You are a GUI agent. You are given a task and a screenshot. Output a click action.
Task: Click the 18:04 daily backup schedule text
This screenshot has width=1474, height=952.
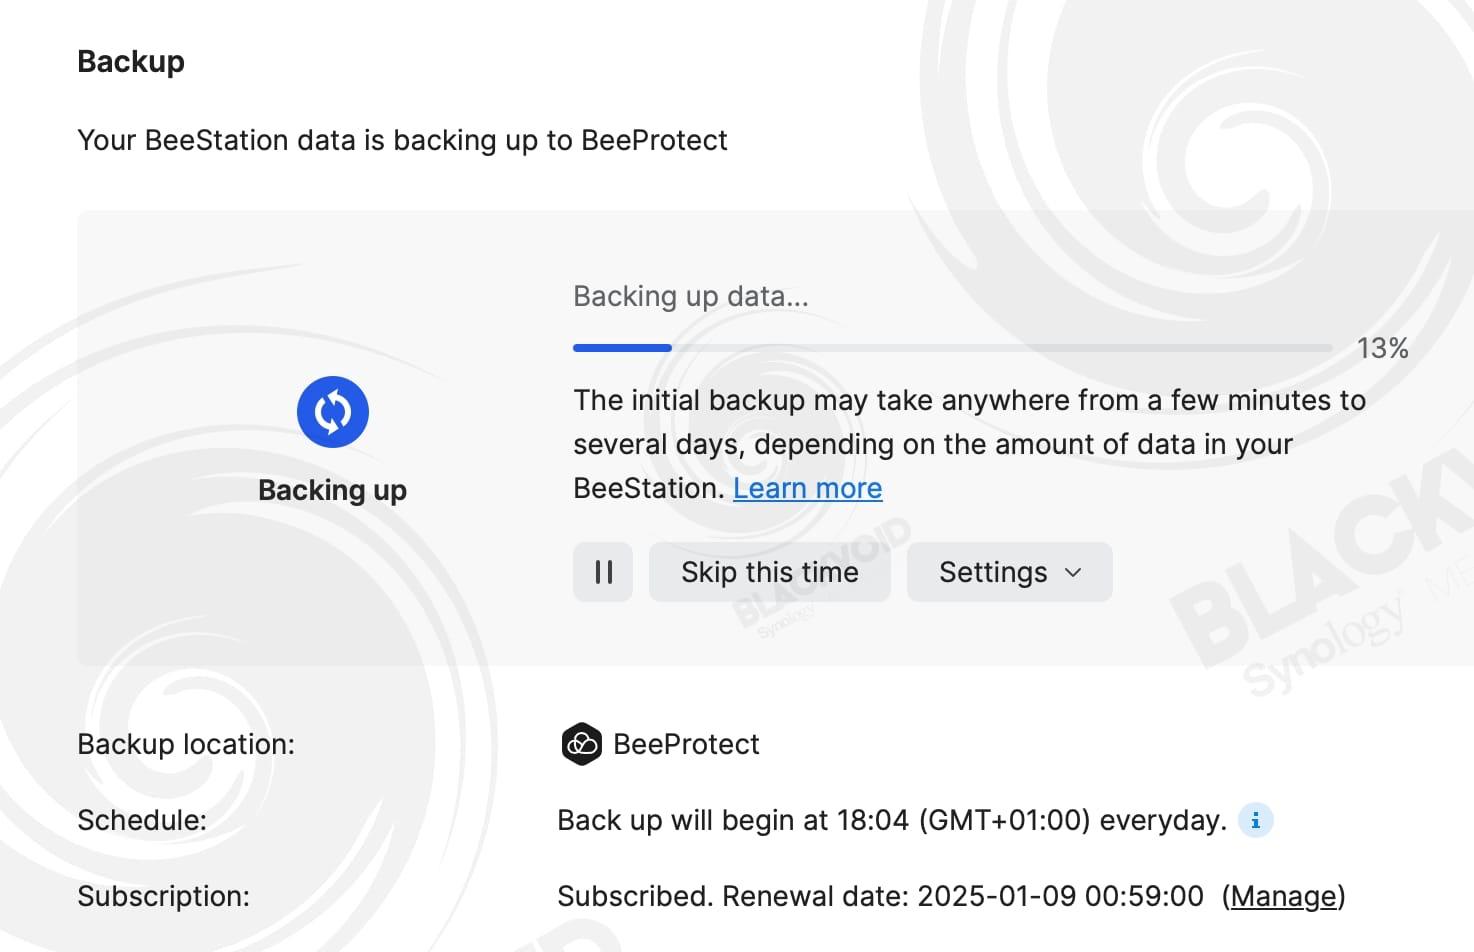coord(891,820)
